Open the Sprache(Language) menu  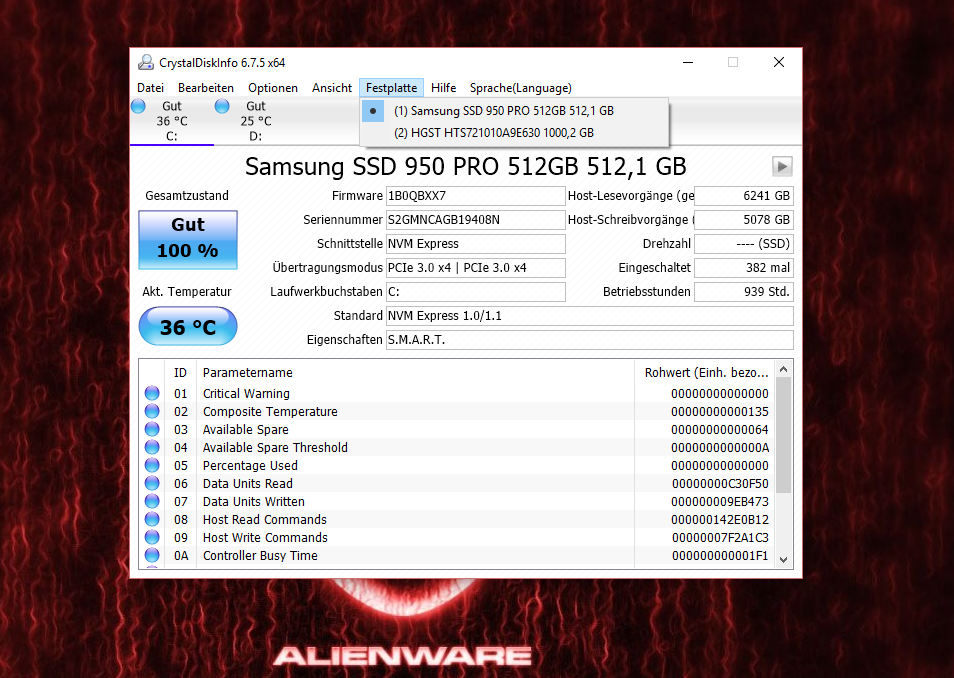(520, 88)
